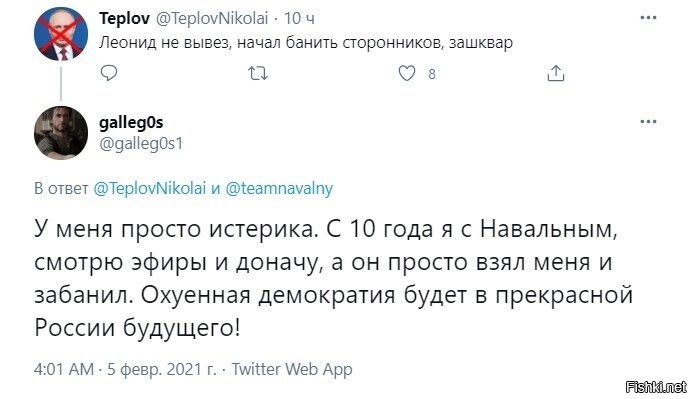692x399 pixels.
Task: Open the Teplov display name link
Action: click(x=124, y=19)
